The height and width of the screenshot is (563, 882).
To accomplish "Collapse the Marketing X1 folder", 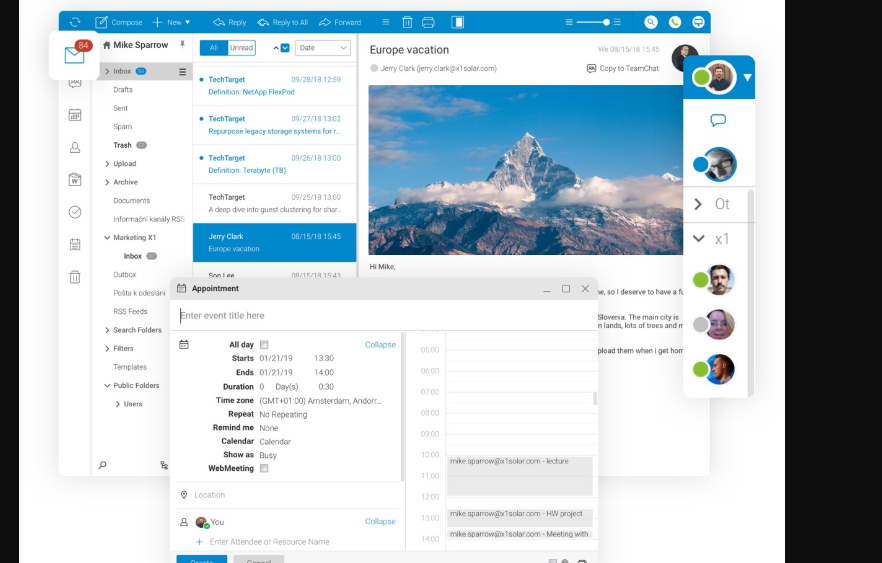I will pyautogui.click(x=107, y=238).
